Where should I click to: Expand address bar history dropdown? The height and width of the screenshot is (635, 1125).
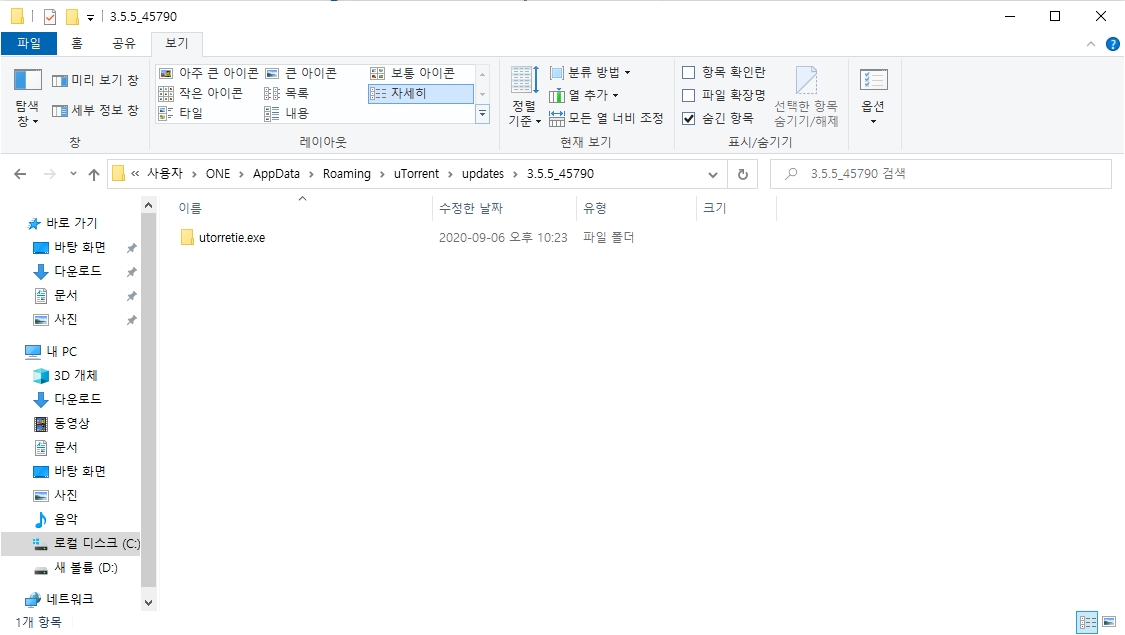(x=712, y=174)
